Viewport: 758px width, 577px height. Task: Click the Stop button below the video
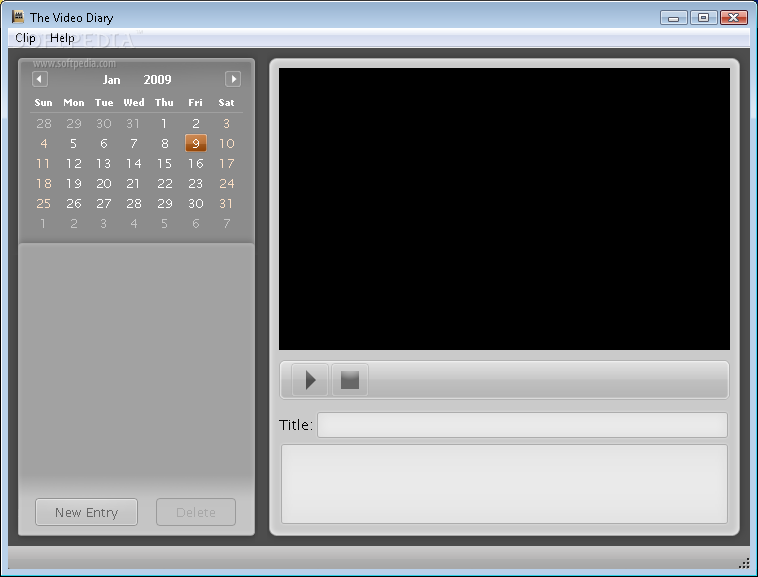(x=350, y=380)
